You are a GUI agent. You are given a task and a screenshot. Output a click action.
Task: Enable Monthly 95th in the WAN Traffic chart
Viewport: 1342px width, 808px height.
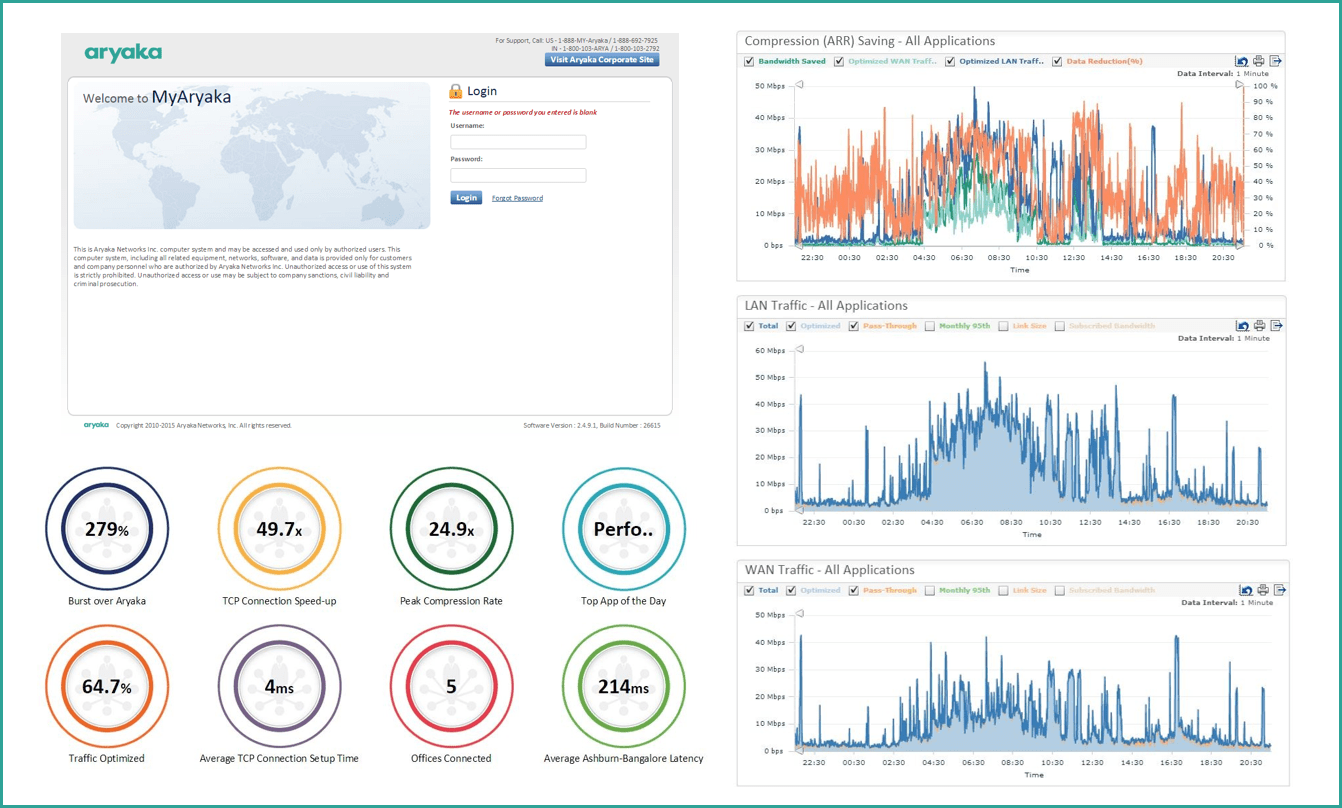coord(930,590)
